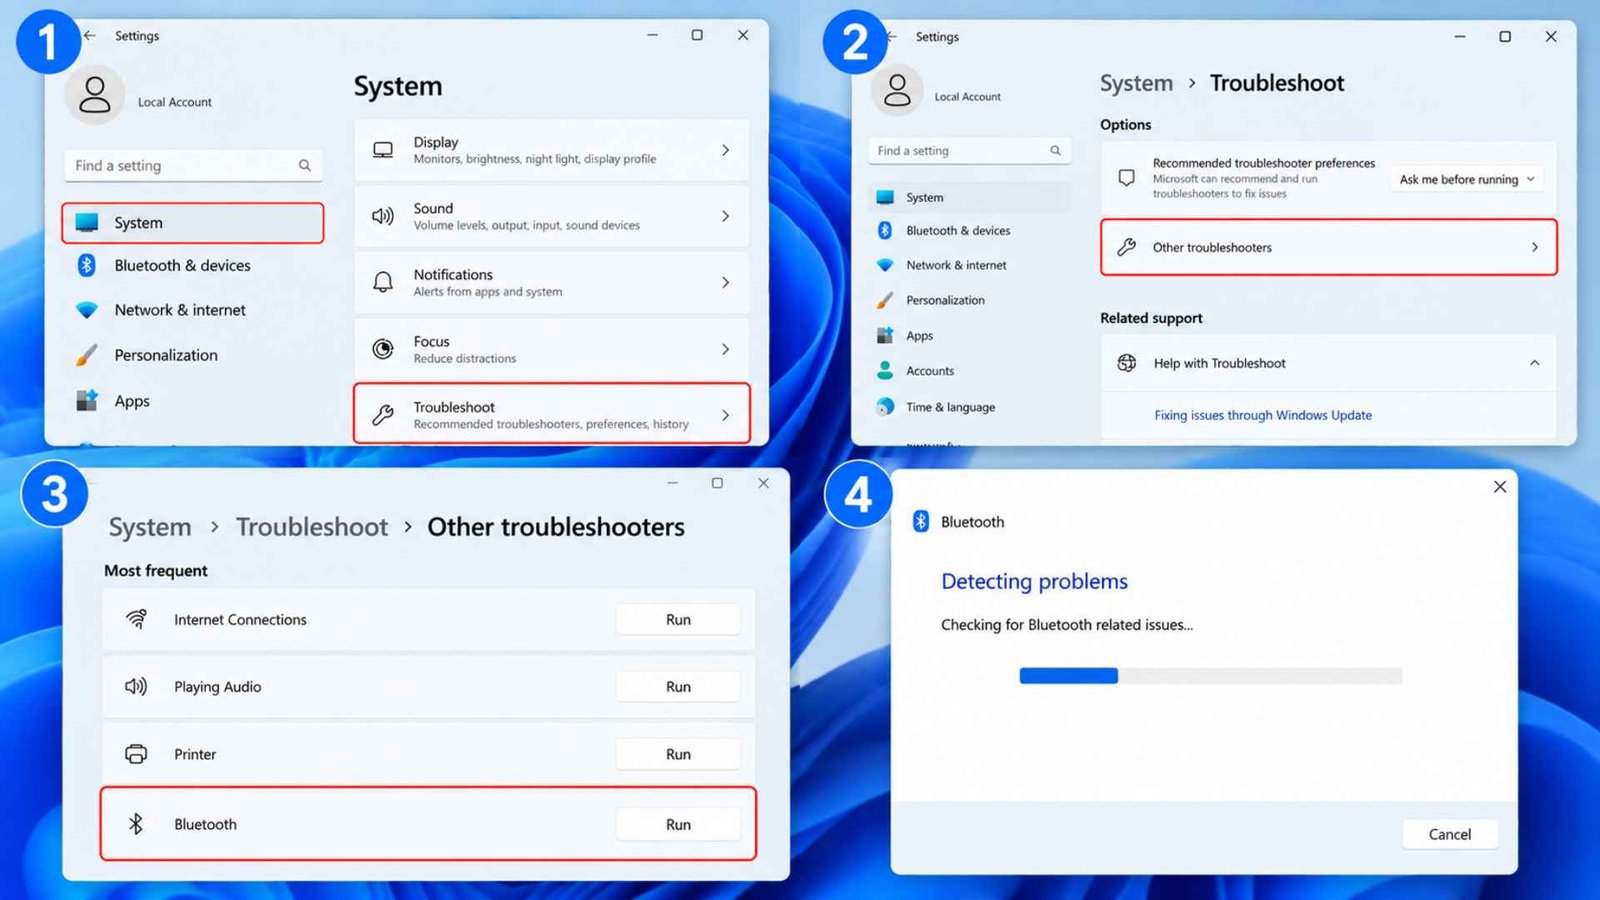1600x900 pixels.
Task: Click the Bluetooth detection progress bar
Action: 1210,676
